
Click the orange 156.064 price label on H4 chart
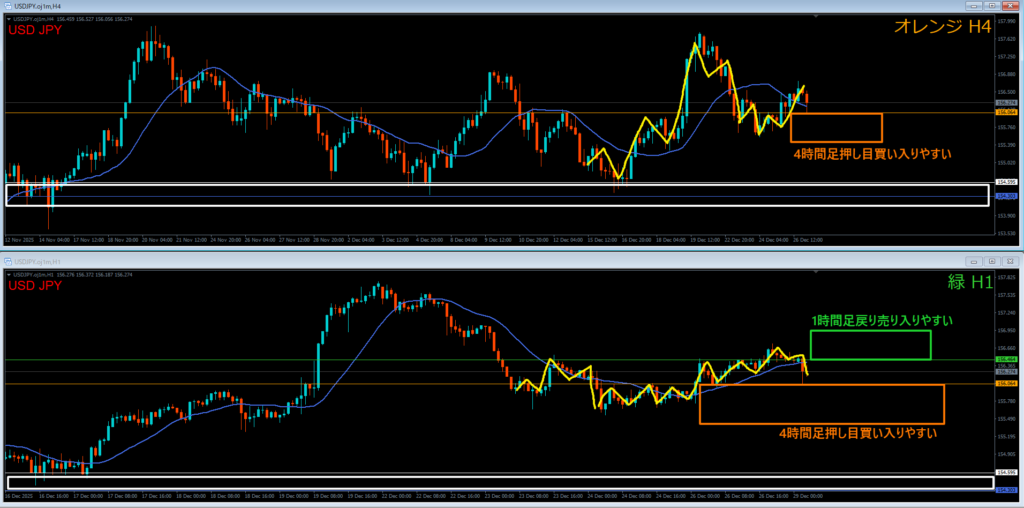click(x=1006, y=113)
